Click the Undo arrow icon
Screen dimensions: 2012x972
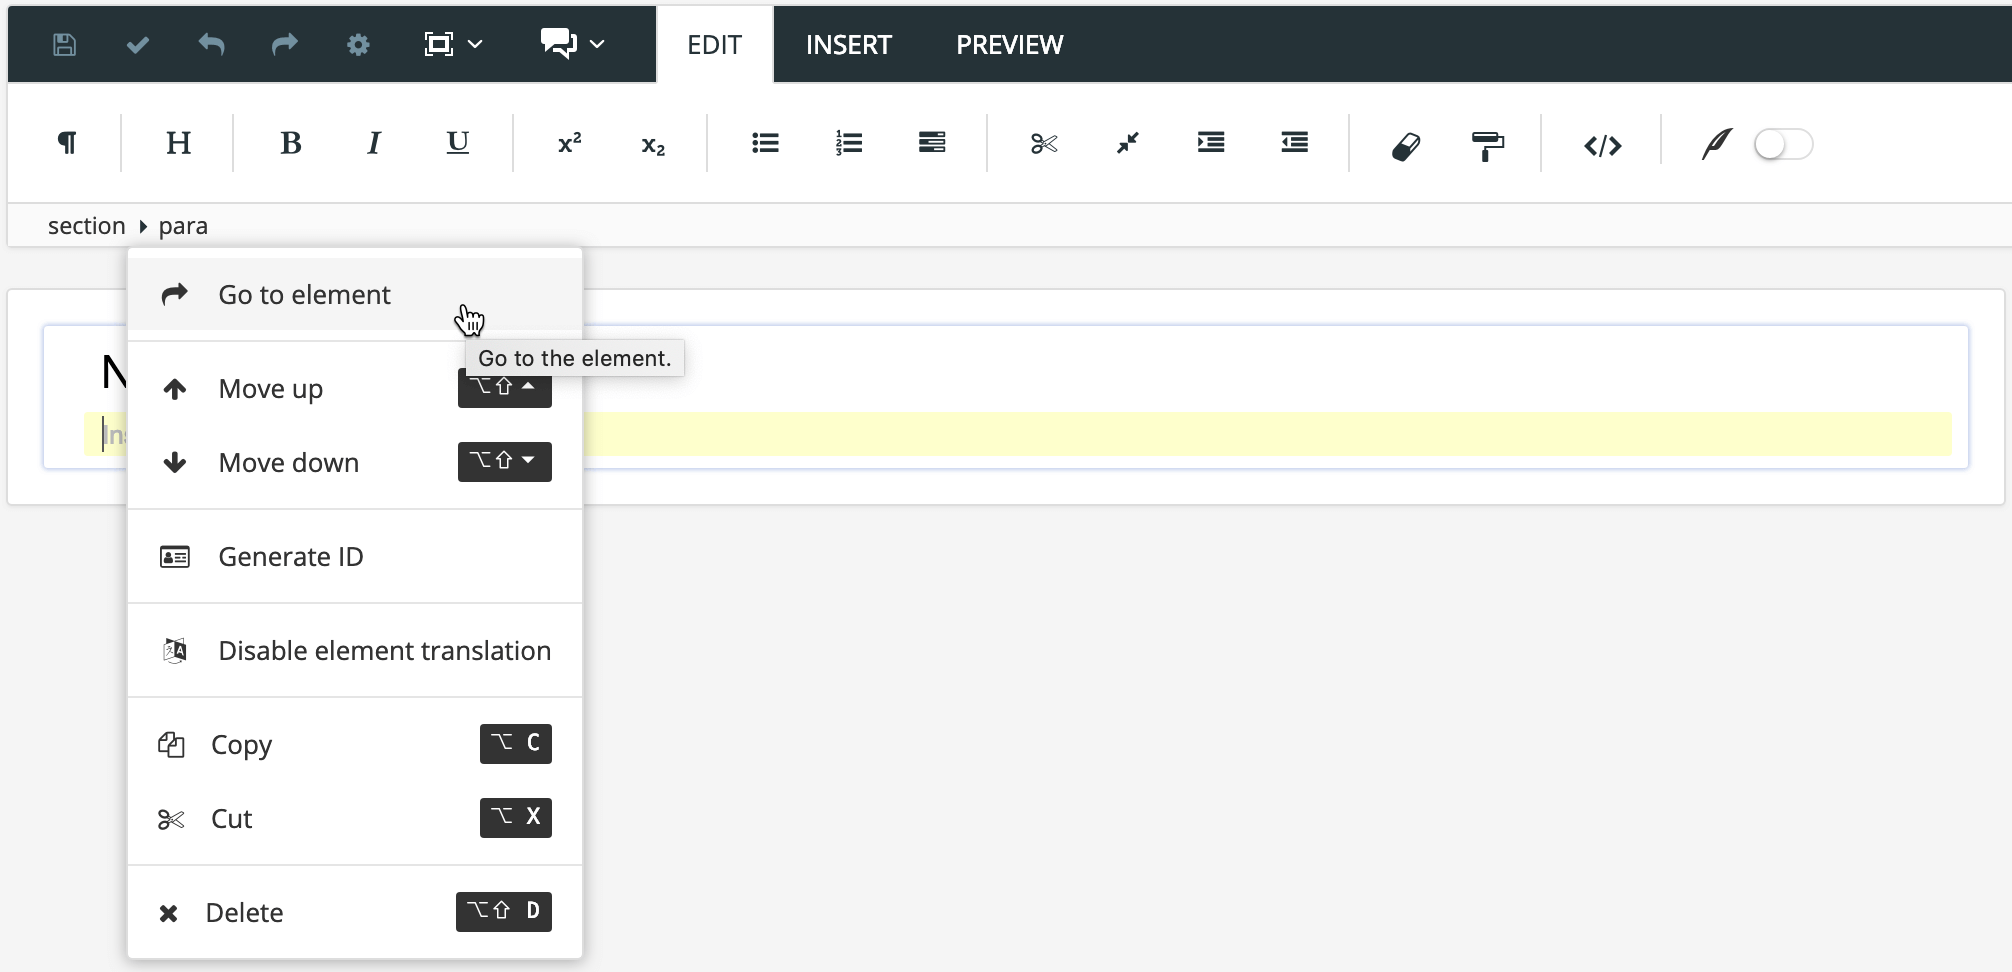(x=211, y=45)
